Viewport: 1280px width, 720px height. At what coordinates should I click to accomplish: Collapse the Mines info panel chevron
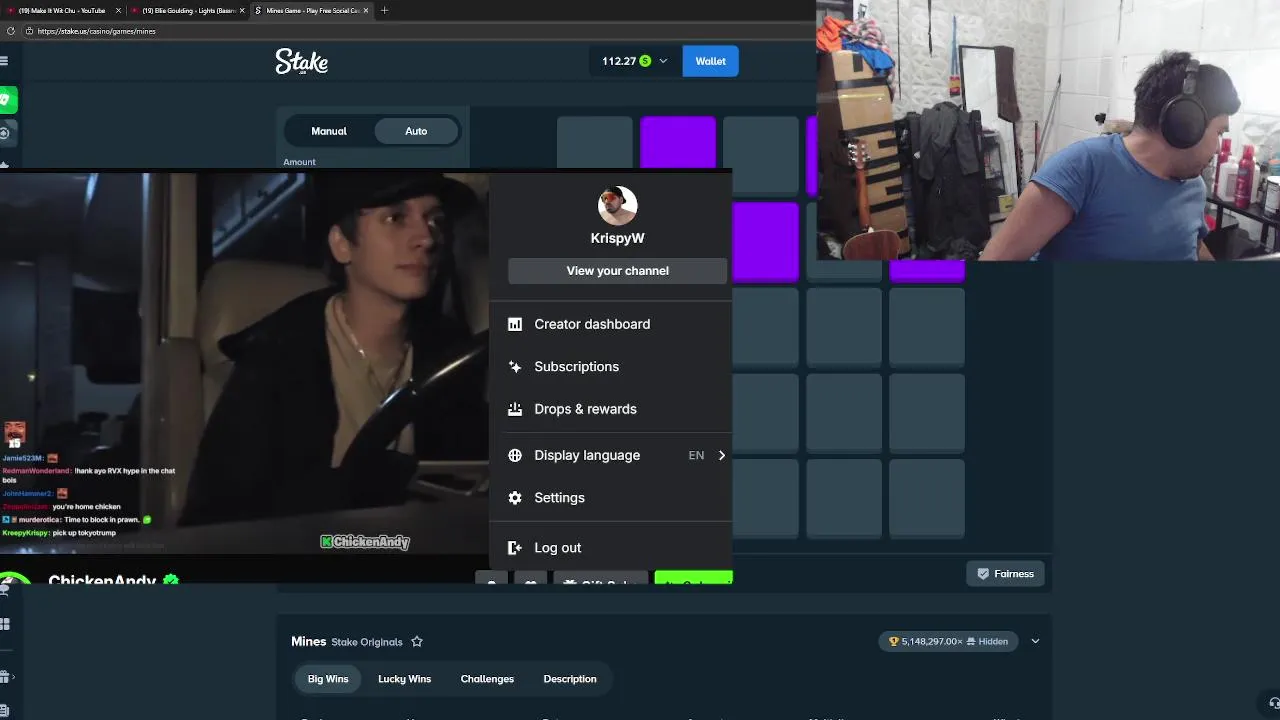pyautogui.click(x=1035, y=642)
